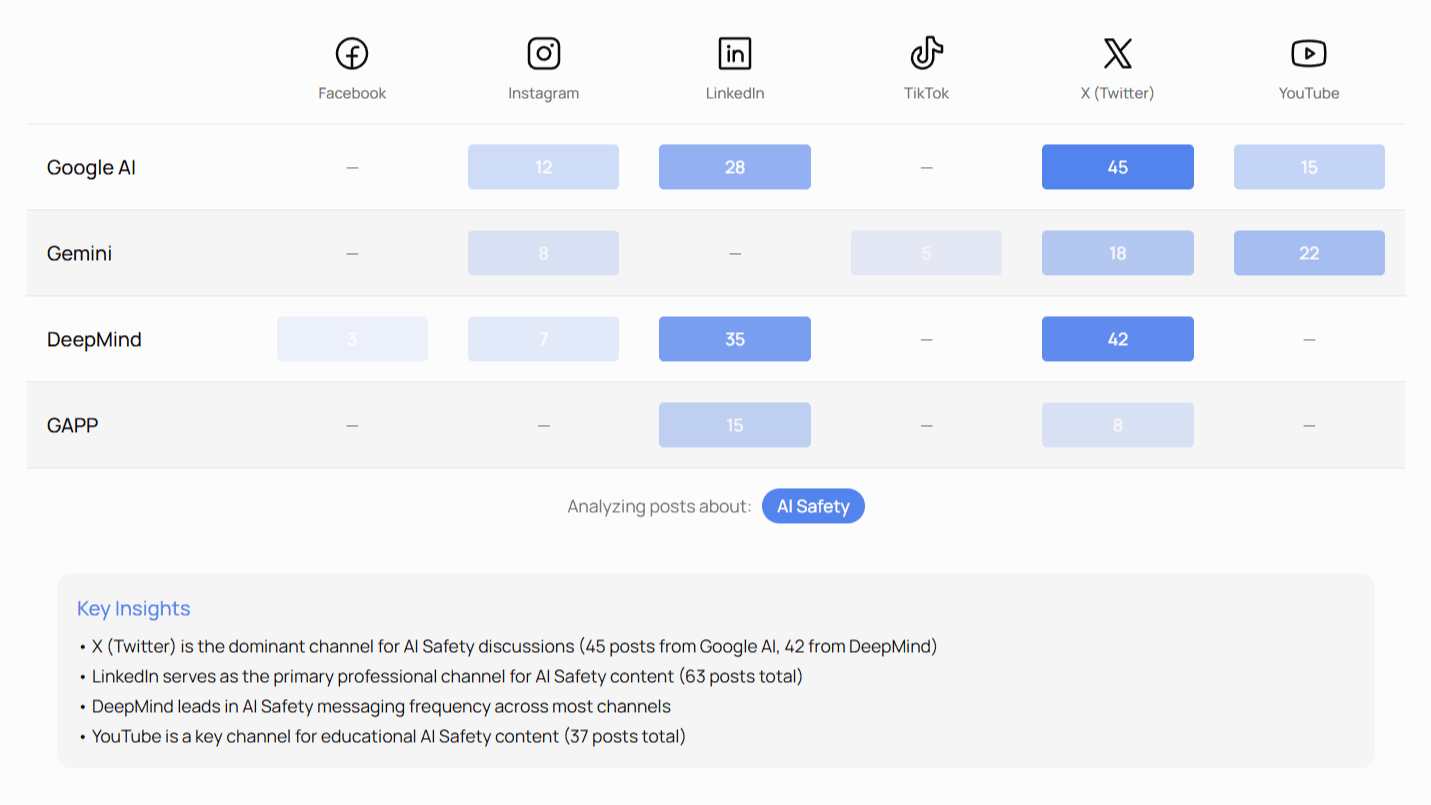
Task: Click Google AI's 28 LinkedIn posts cell
Action: click(734, 167)
